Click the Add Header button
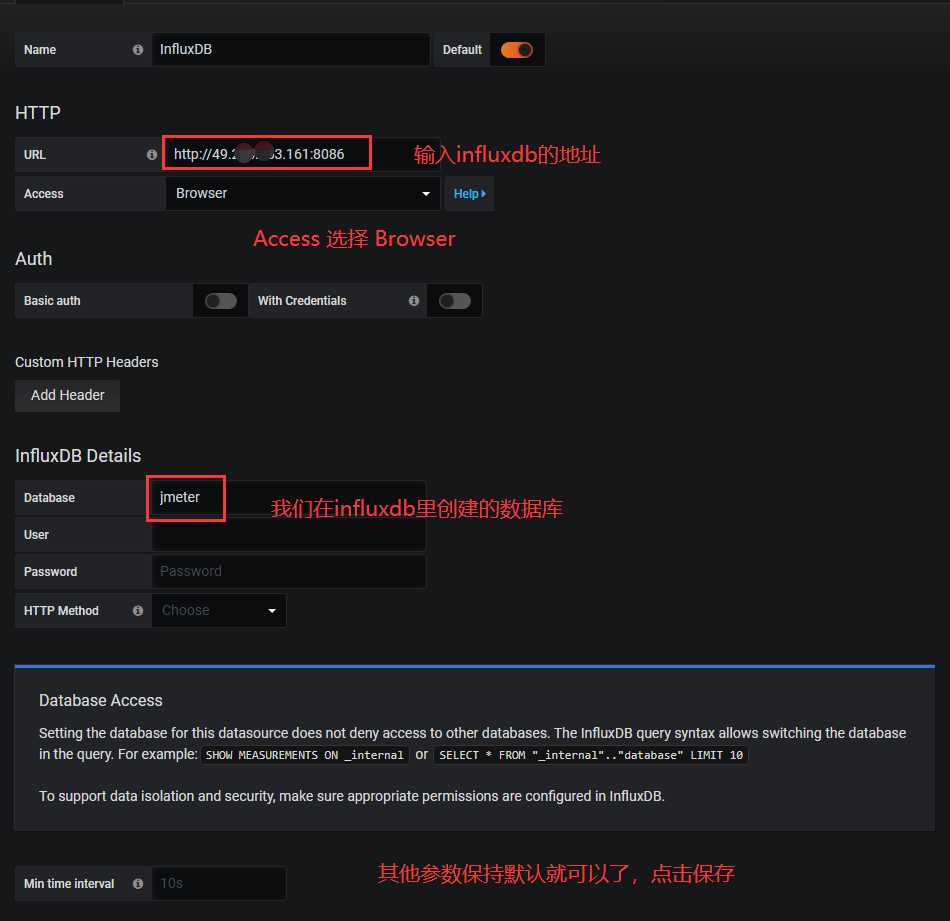Image resolution: width=950 pixels, height=921 pixels. click(67, 395)
